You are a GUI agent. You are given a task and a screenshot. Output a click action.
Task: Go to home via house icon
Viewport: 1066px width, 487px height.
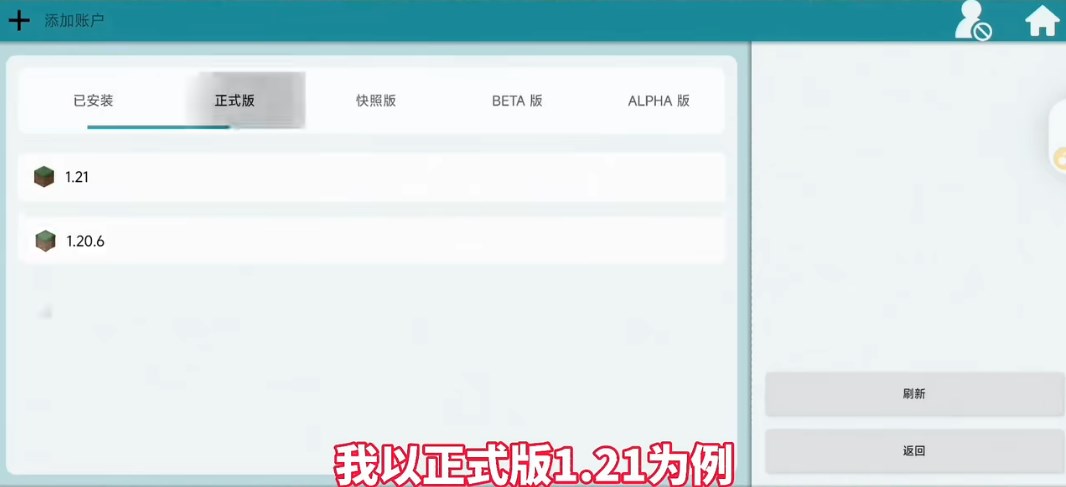click(1042, 21)
